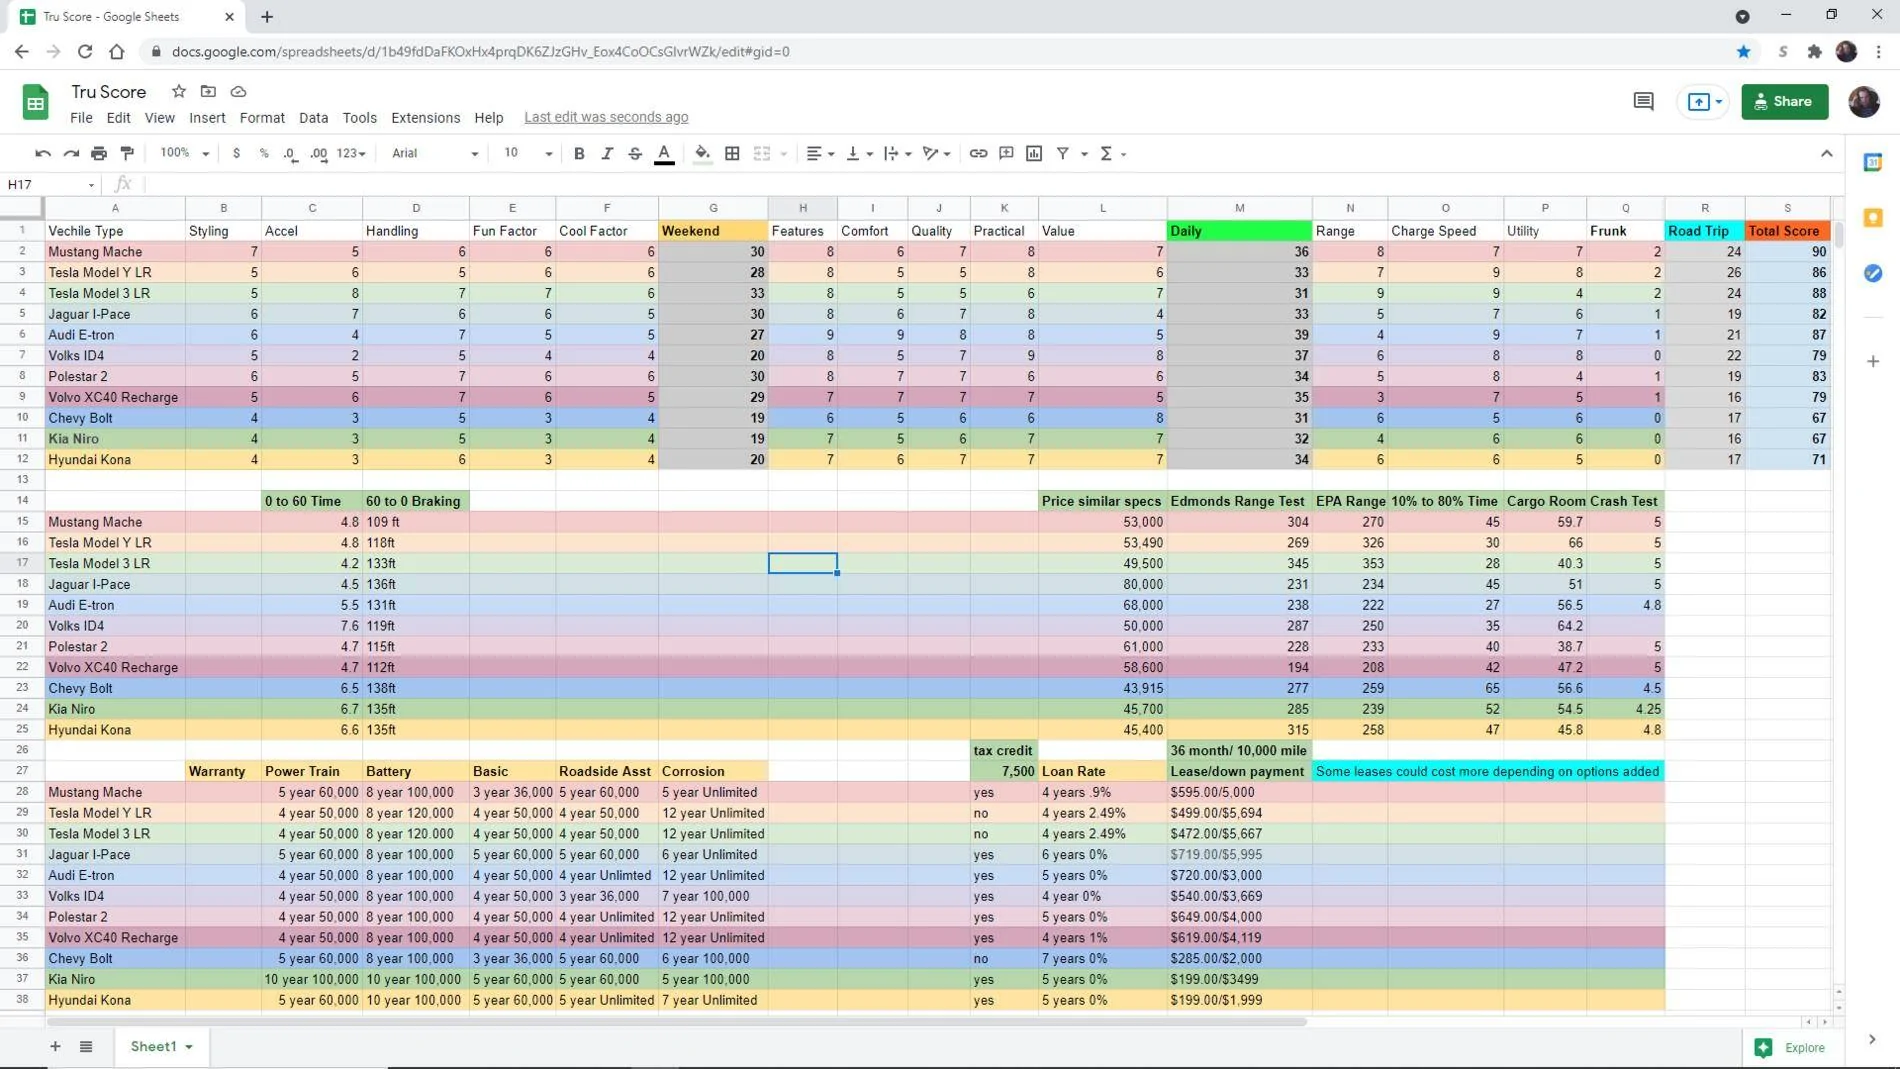Decrease decimal places
This screenshot has height=1069, width=1900.
tap(290, 153)
